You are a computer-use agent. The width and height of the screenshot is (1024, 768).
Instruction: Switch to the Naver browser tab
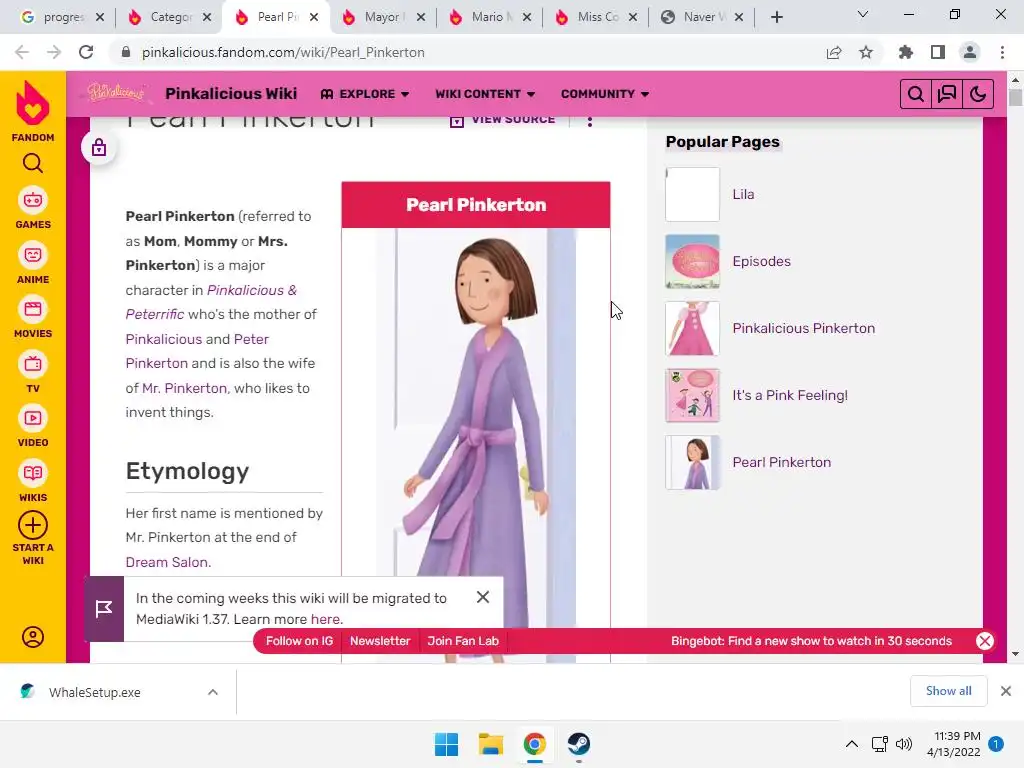point(702,17)
